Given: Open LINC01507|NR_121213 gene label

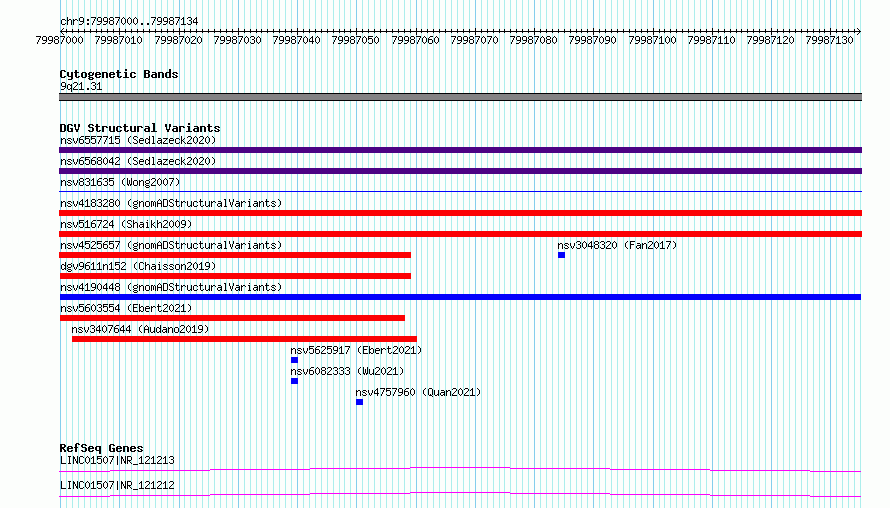Looking at the screenshot, I should [x=117, y=460].
